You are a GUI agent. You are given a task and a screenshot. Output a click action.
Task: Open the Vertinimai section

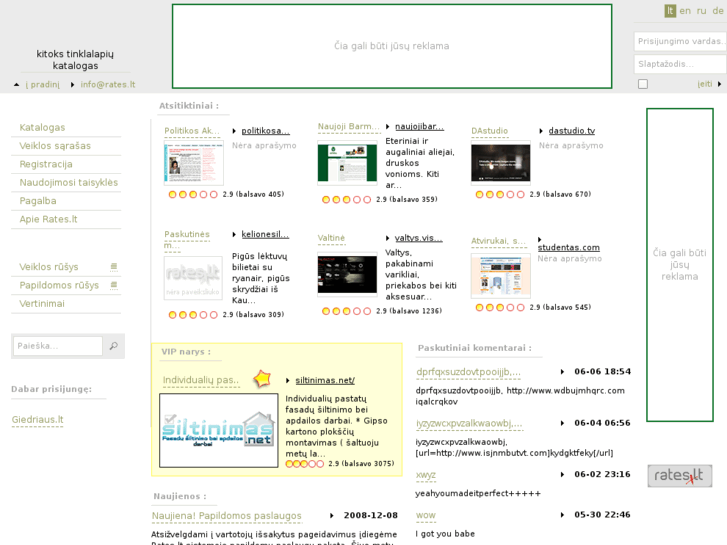[42, 304]
